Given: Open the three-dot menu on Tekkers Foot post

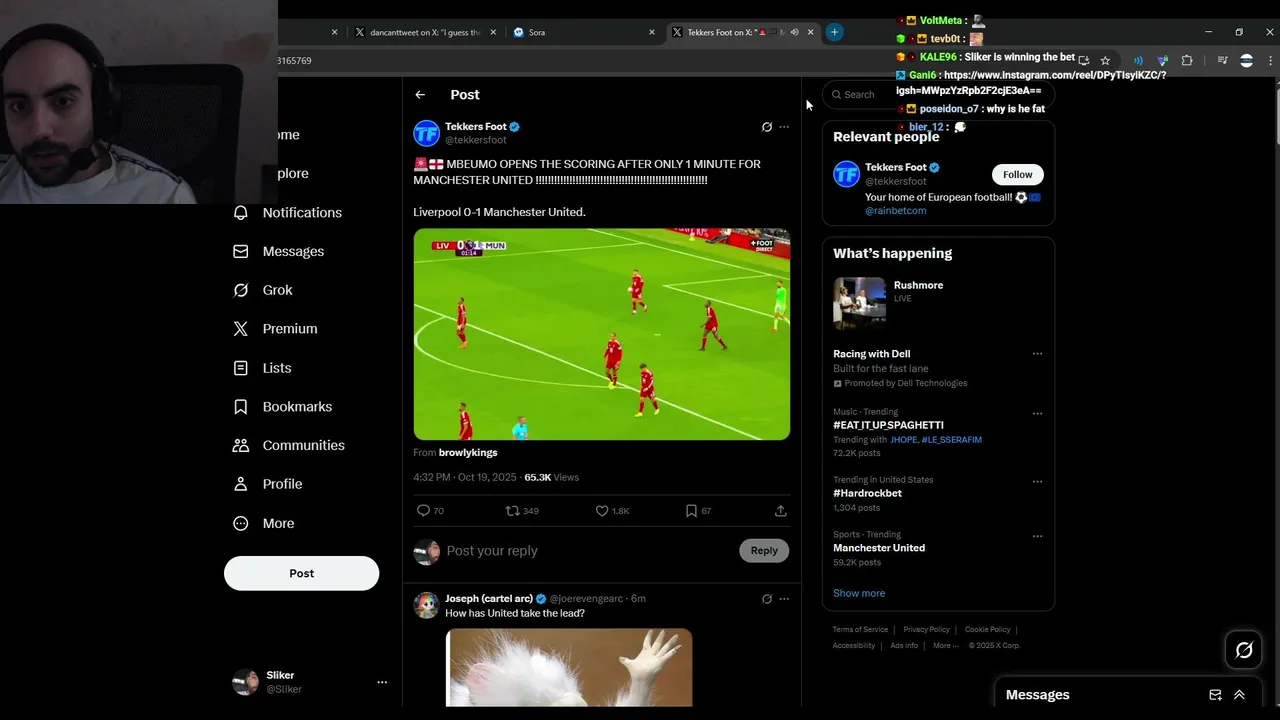Looking at the screenshot, I should click(x=784, y=127).
